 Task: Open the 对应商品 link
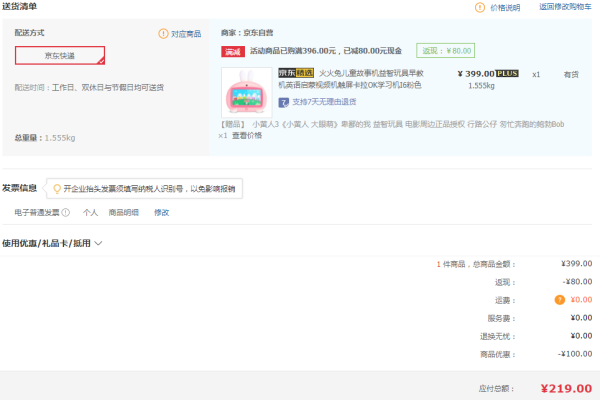186,34
